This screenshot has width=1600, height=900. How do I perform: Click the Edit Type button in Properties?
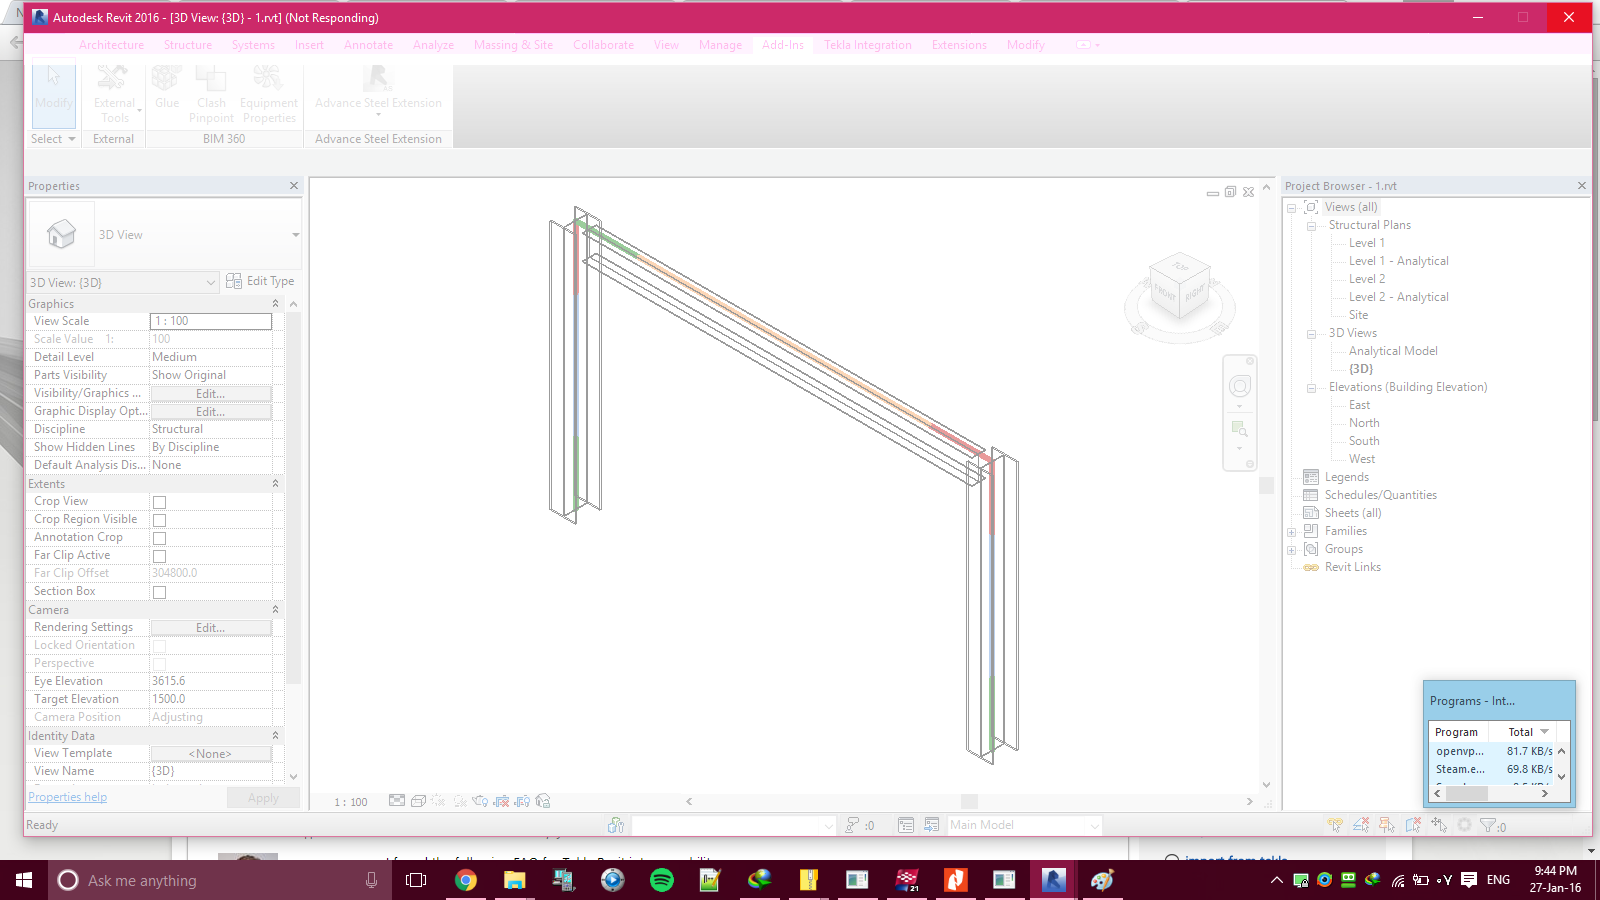261,281
